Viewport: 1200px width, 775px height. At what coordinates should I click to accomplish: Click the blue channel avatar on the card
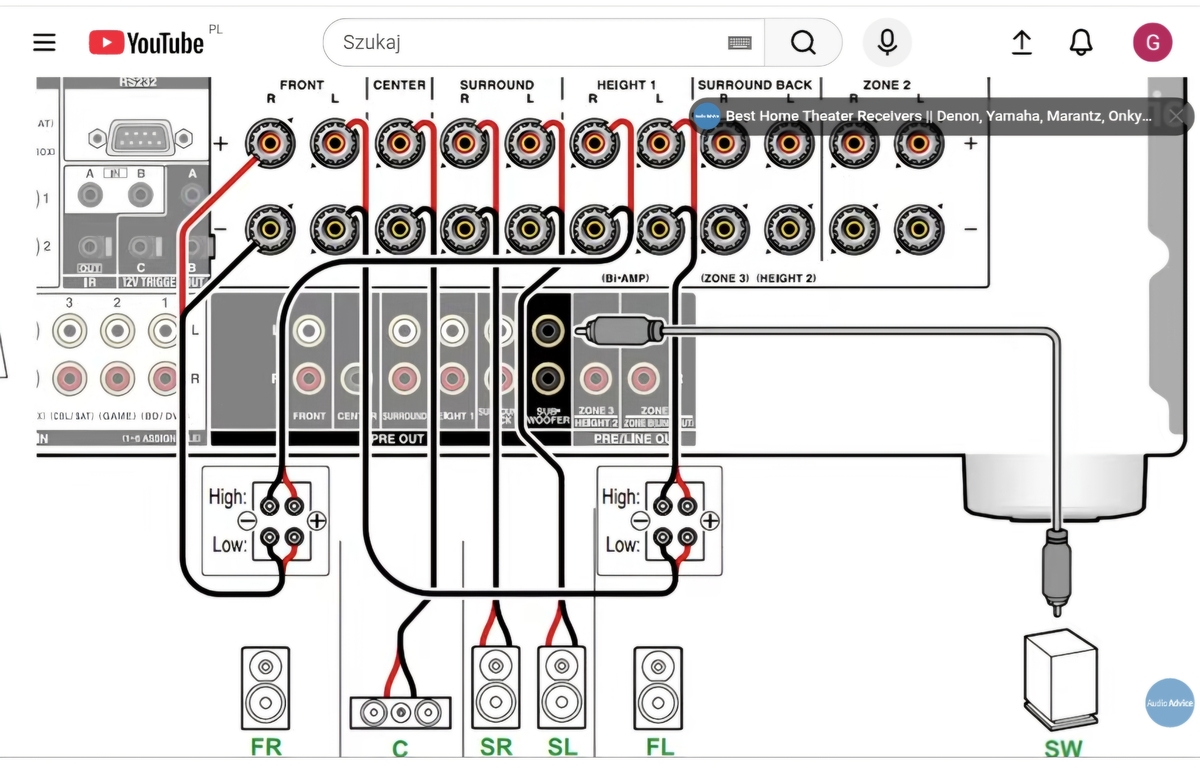[708, 116]
